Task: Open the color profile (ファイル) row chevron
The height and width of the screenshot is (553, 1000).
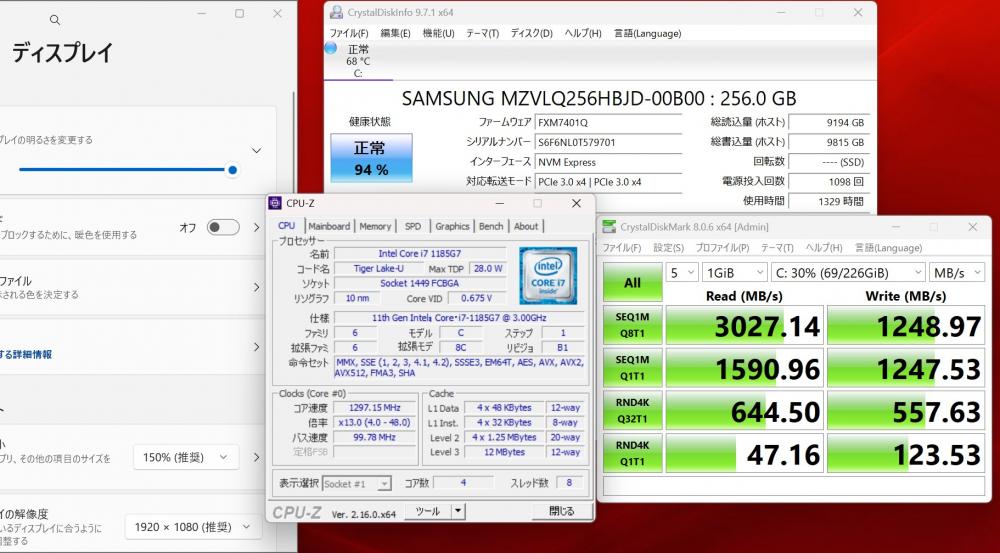Action: (256, 287)
